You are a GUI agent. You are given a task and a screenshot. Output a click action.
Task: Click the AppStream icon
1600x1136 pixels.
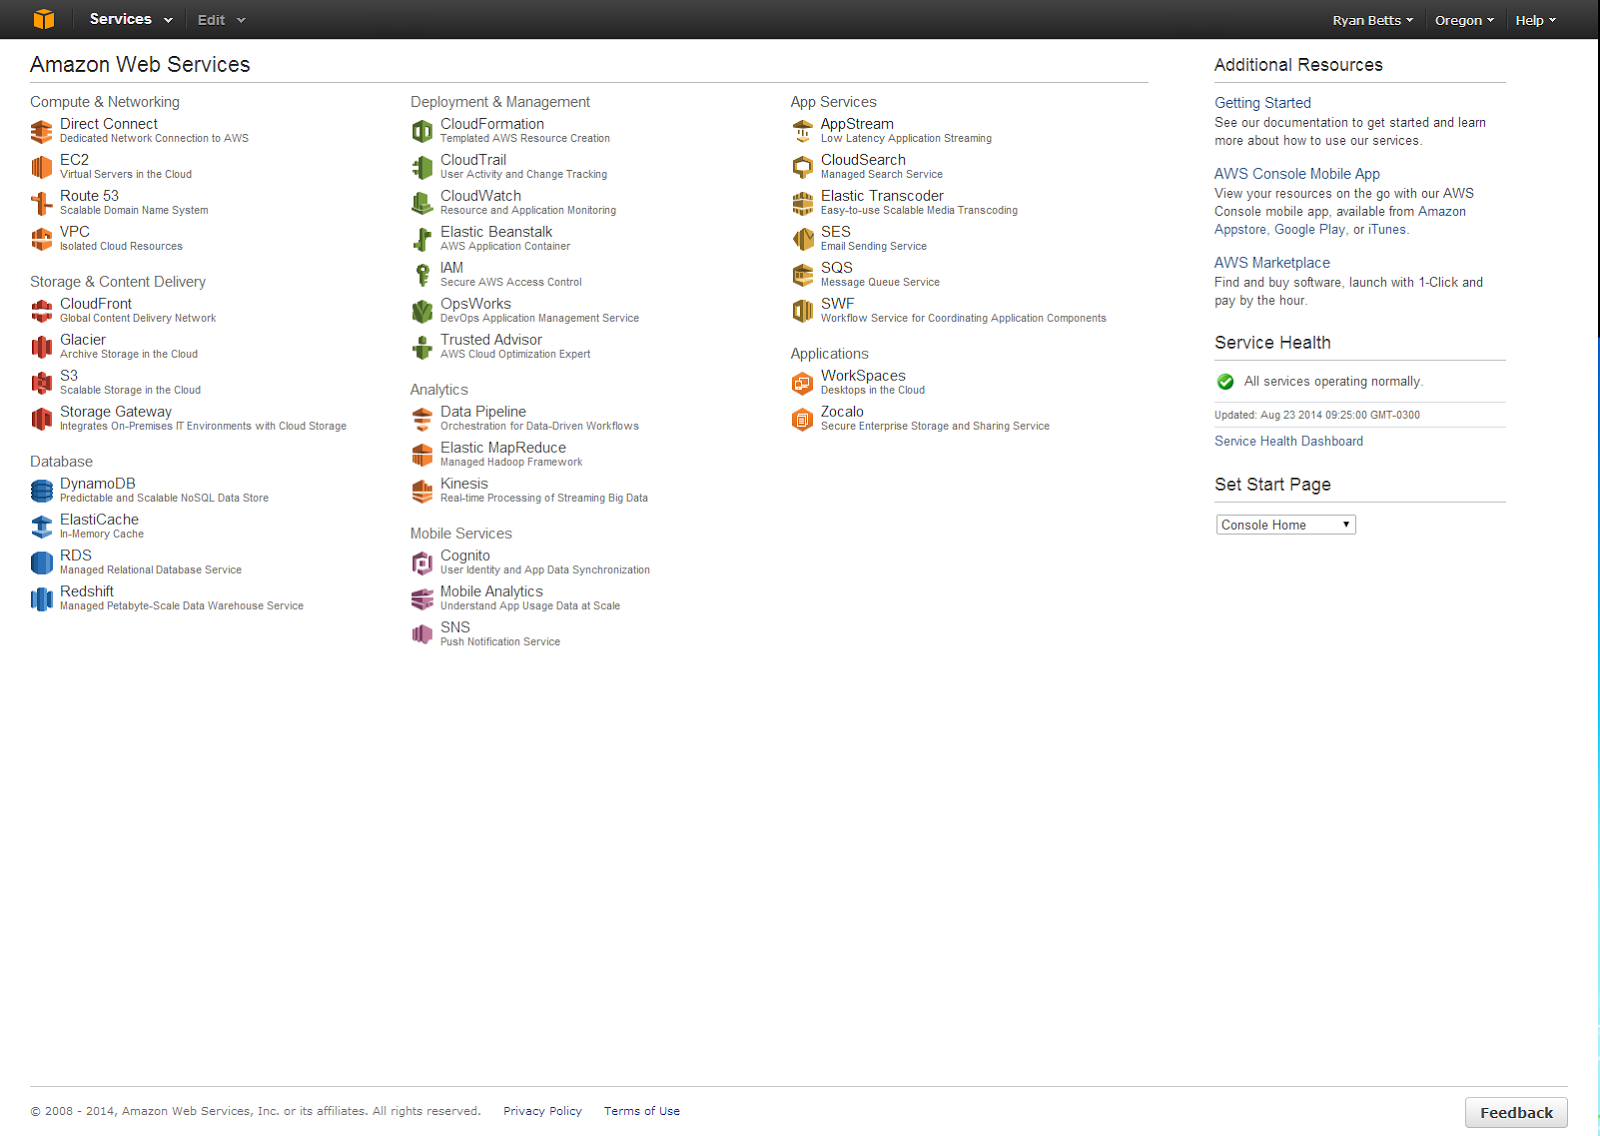[803, 131]
